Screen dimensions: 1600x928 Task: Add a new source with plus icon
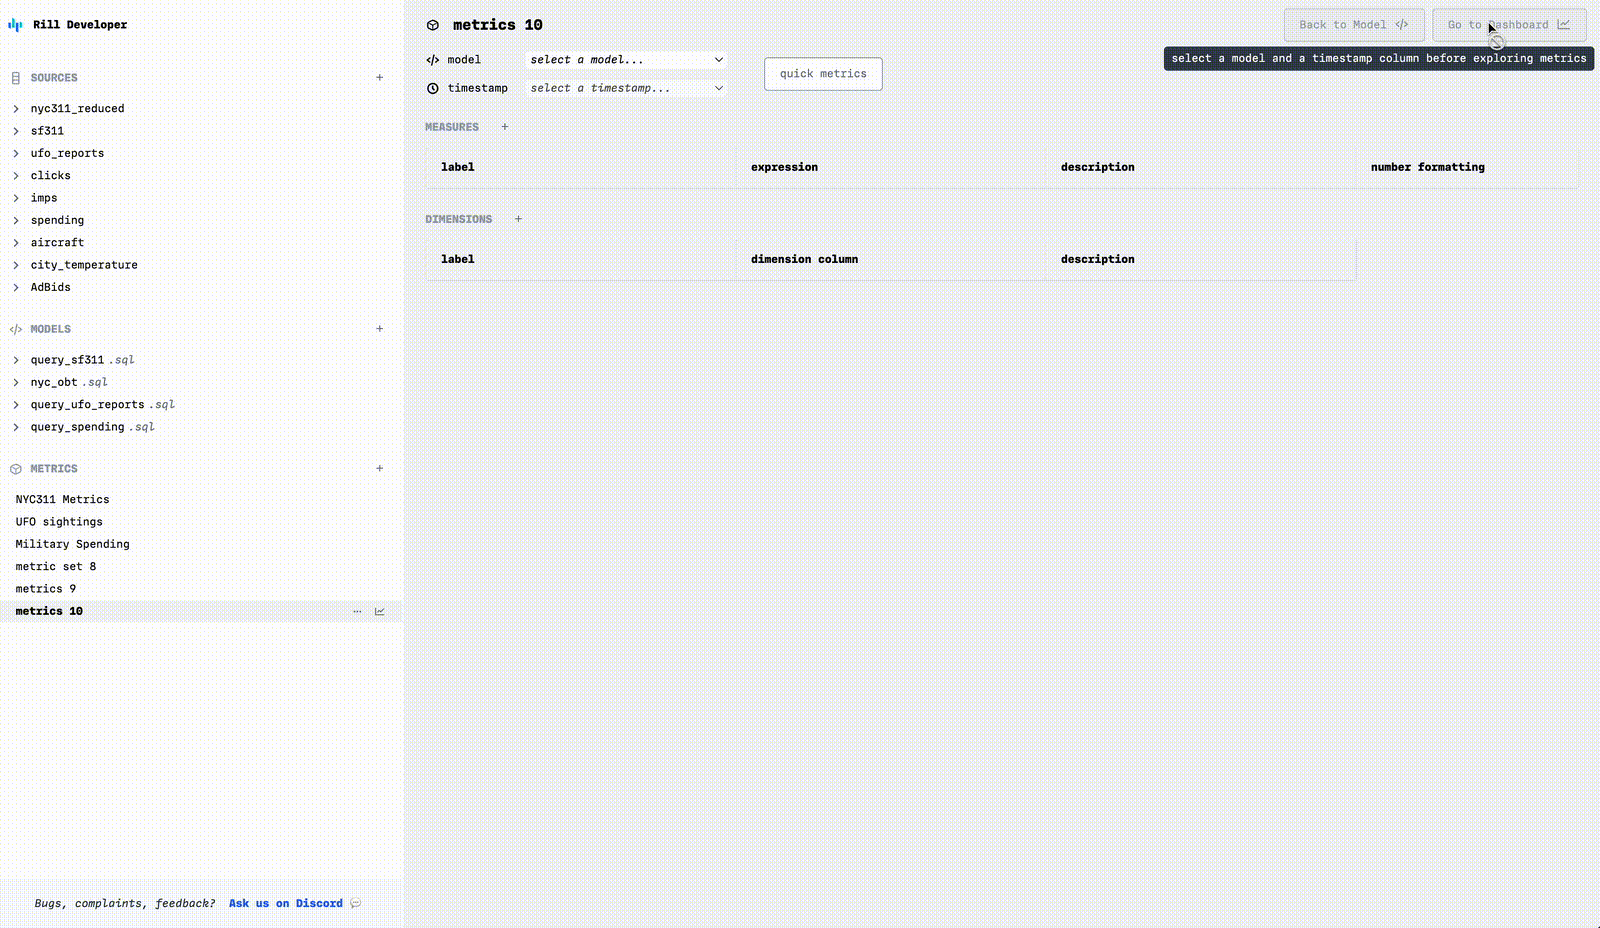click(380, 78)
